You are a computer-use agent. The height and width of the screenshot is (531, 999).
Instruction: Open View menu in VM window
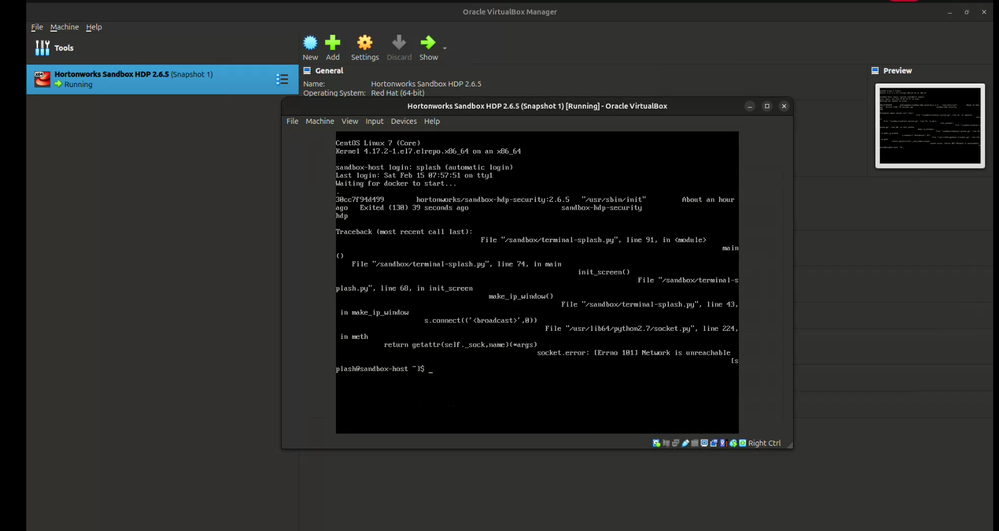(350, 121)
